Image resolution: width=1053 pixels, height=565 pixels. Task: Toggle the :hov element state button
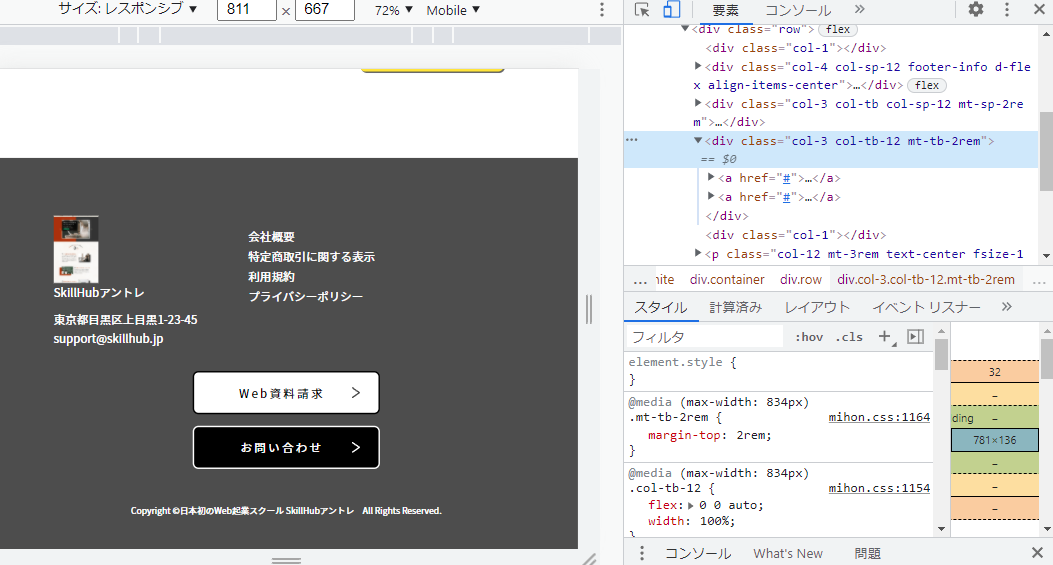click(x=809, y=337)
